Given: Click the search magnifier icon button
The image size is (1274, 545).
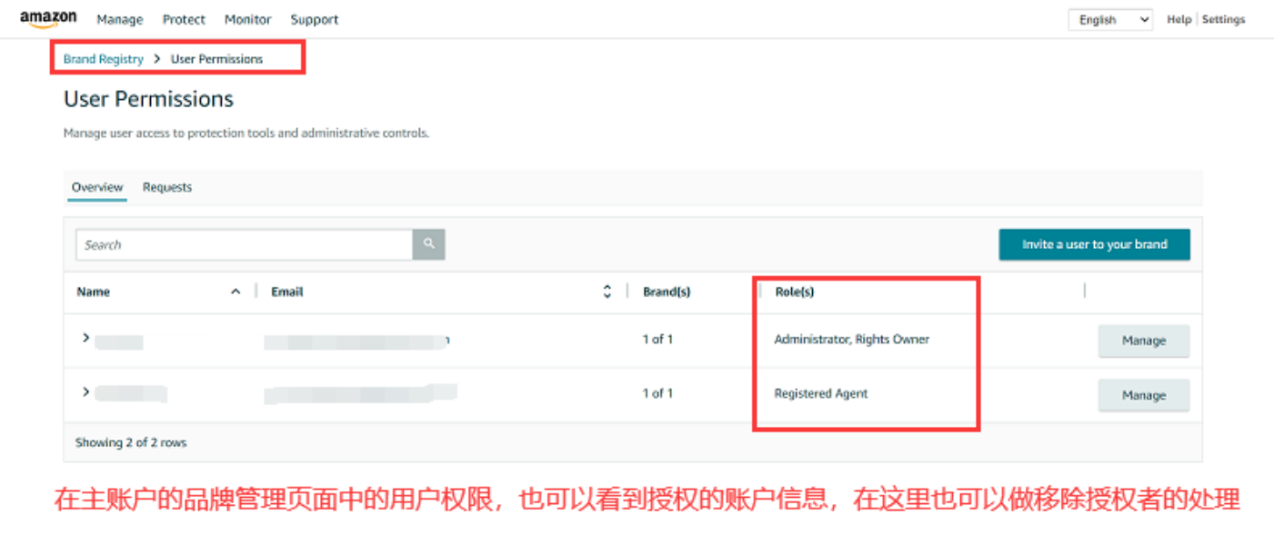Looking at the screenshot, I should point(429,244).
